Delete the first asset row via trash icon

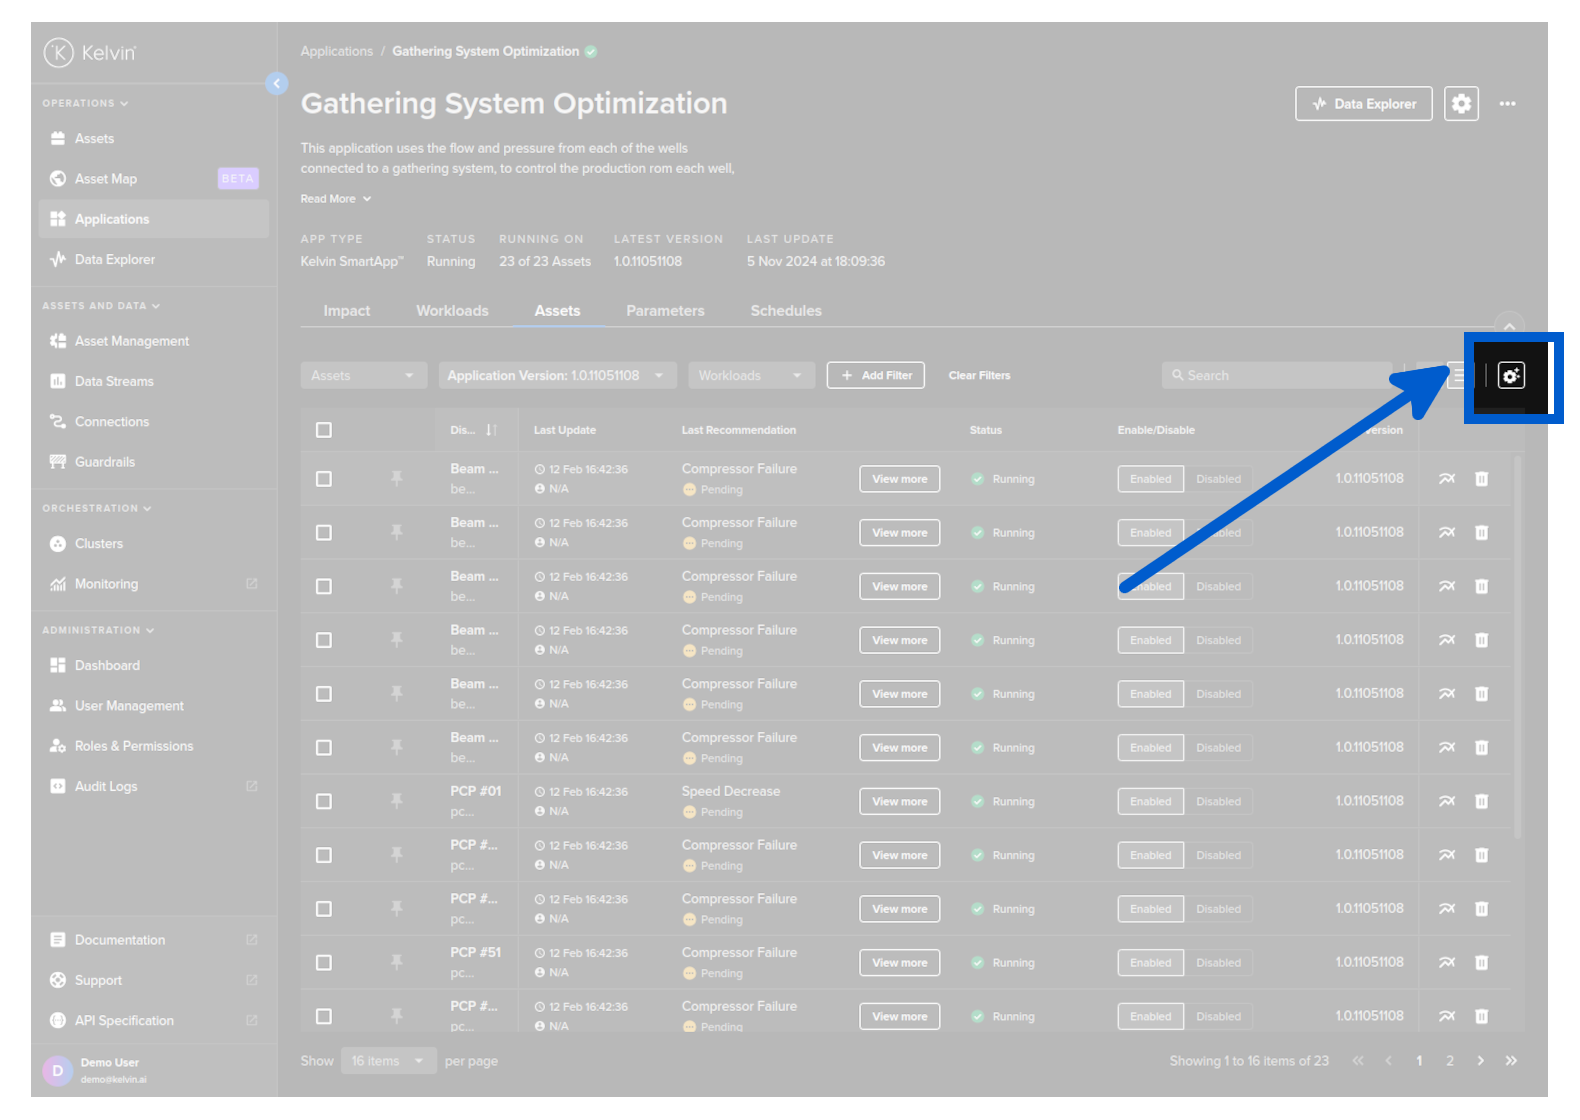(x=1481, y=479)
